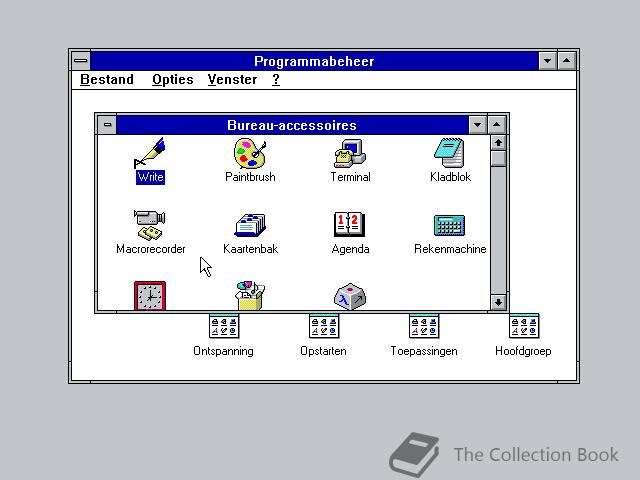Open the Venster menu
Image resolution: width=640 pixels, height=480 pixels.
click(232, 80)
